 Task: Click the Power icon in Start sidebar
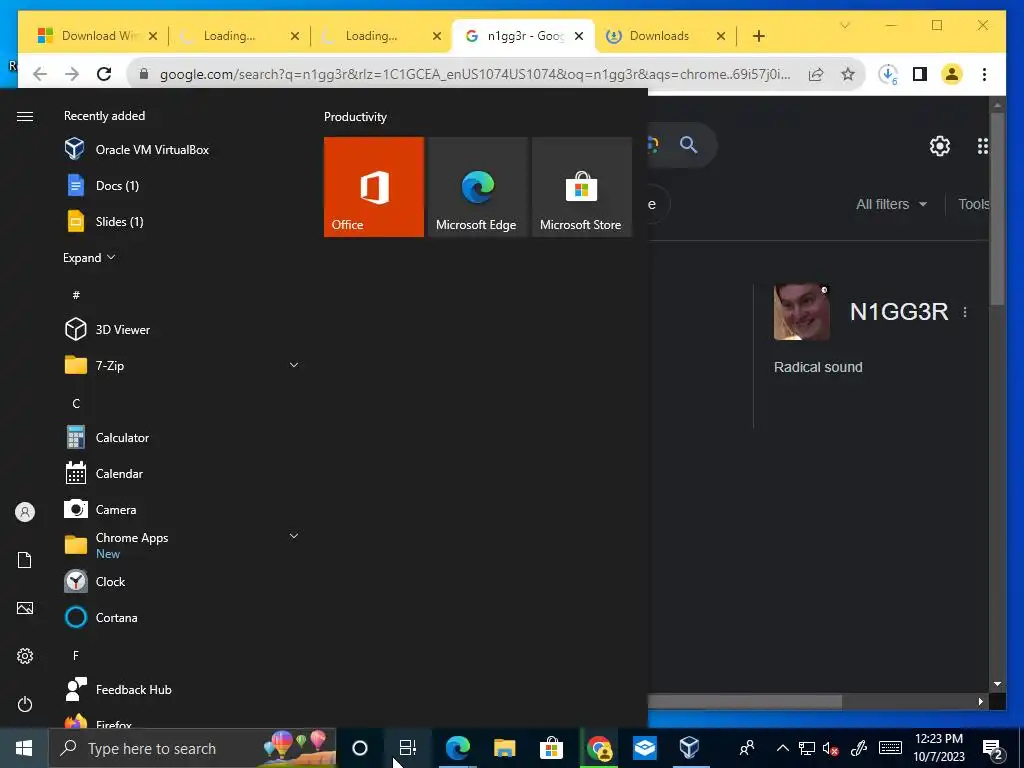tap(25, 704)
